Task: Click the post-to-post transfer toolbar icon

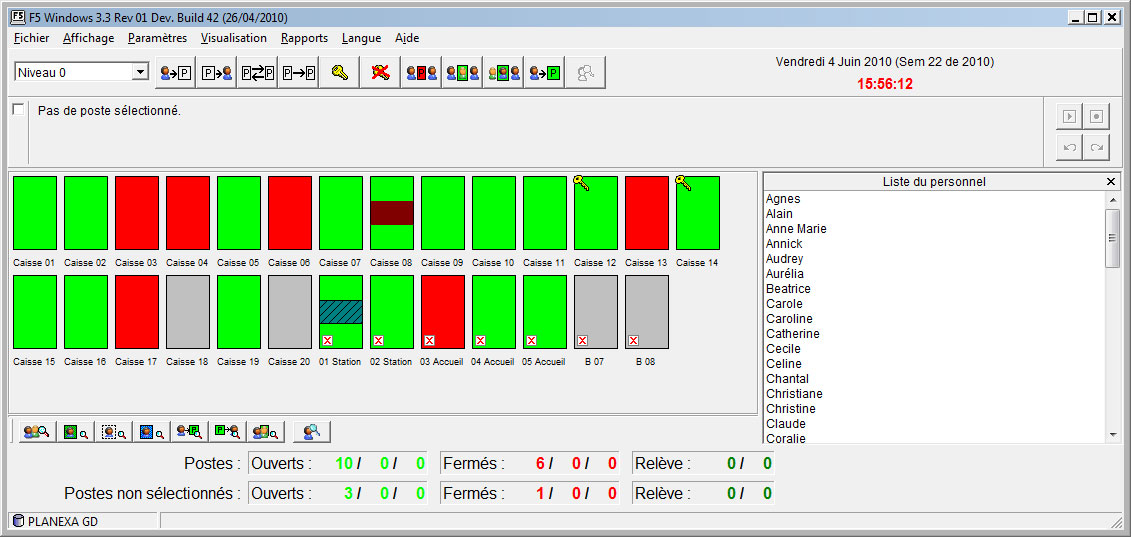Action: click(299, 73)
